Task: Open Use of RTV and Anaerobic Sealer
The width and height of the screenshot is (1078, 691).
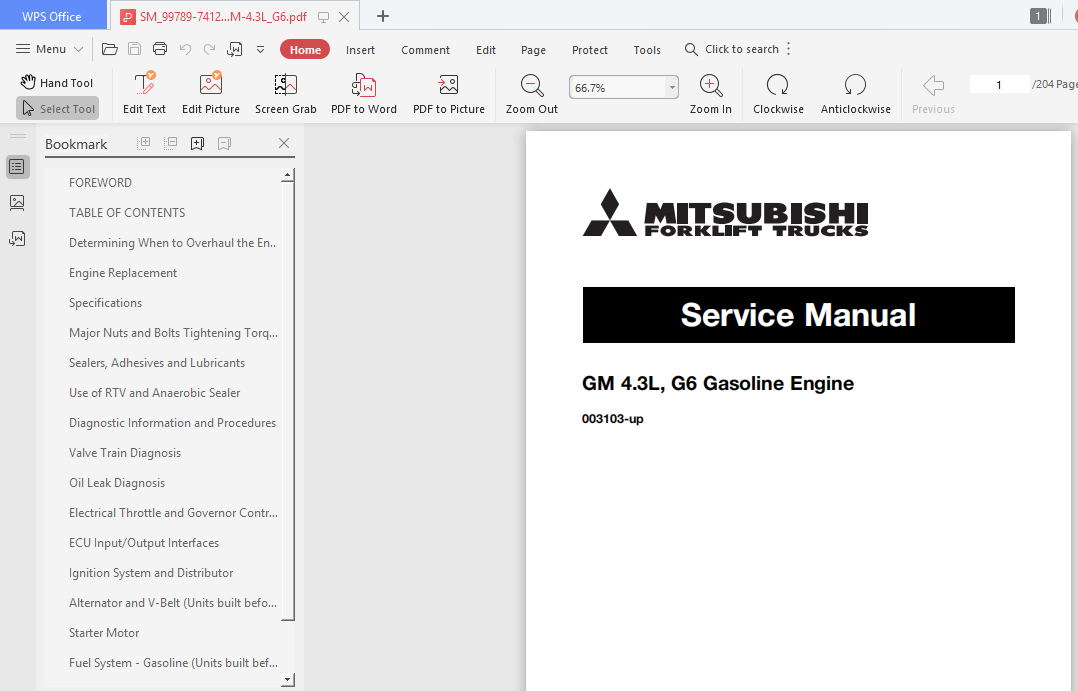Action: (x=155, y=393)
